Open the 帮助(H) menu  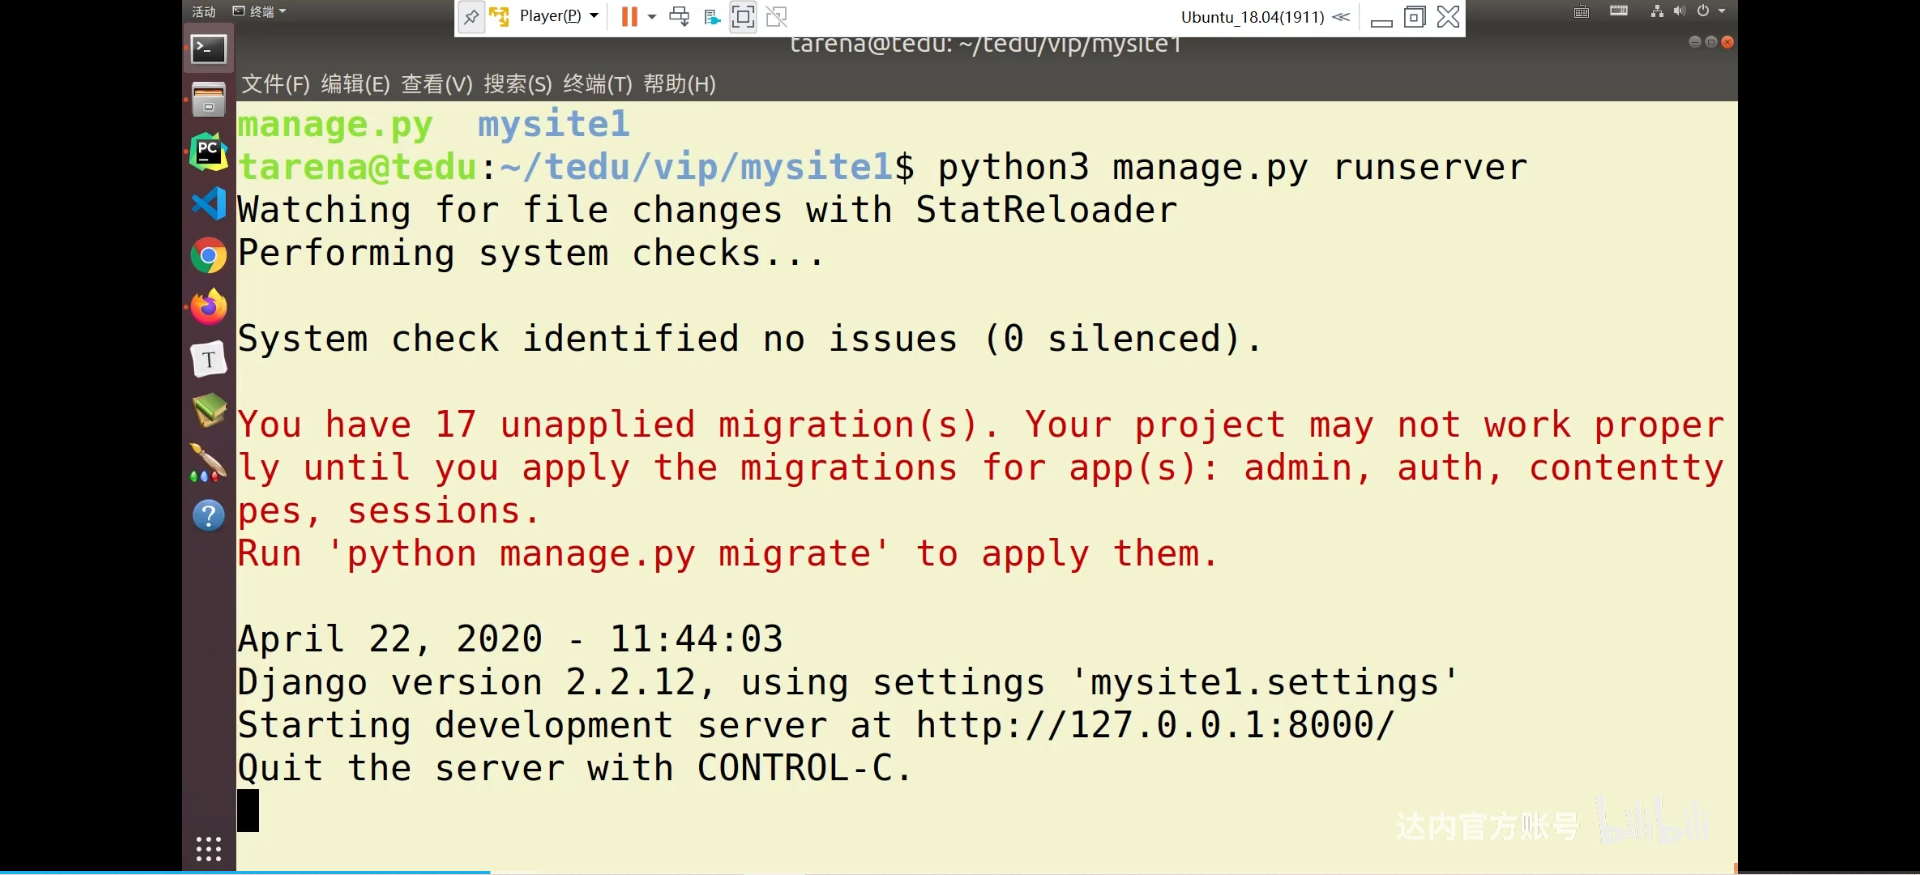coord(679,84)
